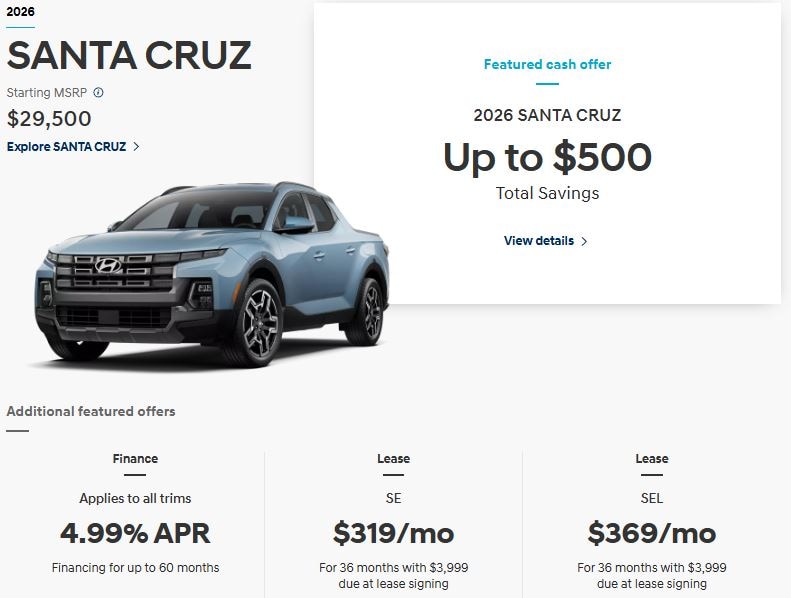This screenshot has width=791, height=598.
Task: Click the blue Santa Cruz truck image
Action: coord(212,275)
